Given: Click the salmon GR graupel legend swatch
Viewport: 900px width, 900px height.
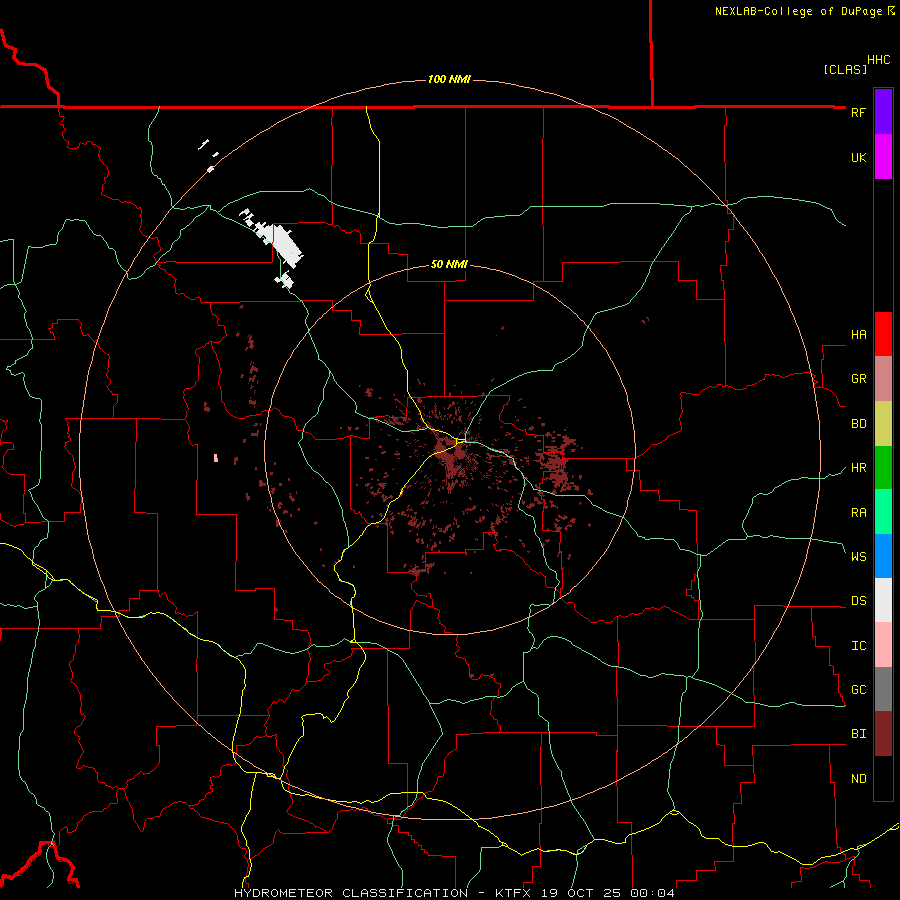Looking at the screenshot, I should point(883,378).
